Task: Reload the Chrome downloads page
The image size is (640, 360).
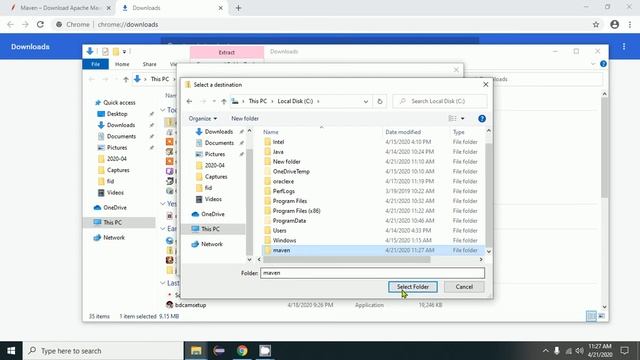Action: click(x=40, y=24)
